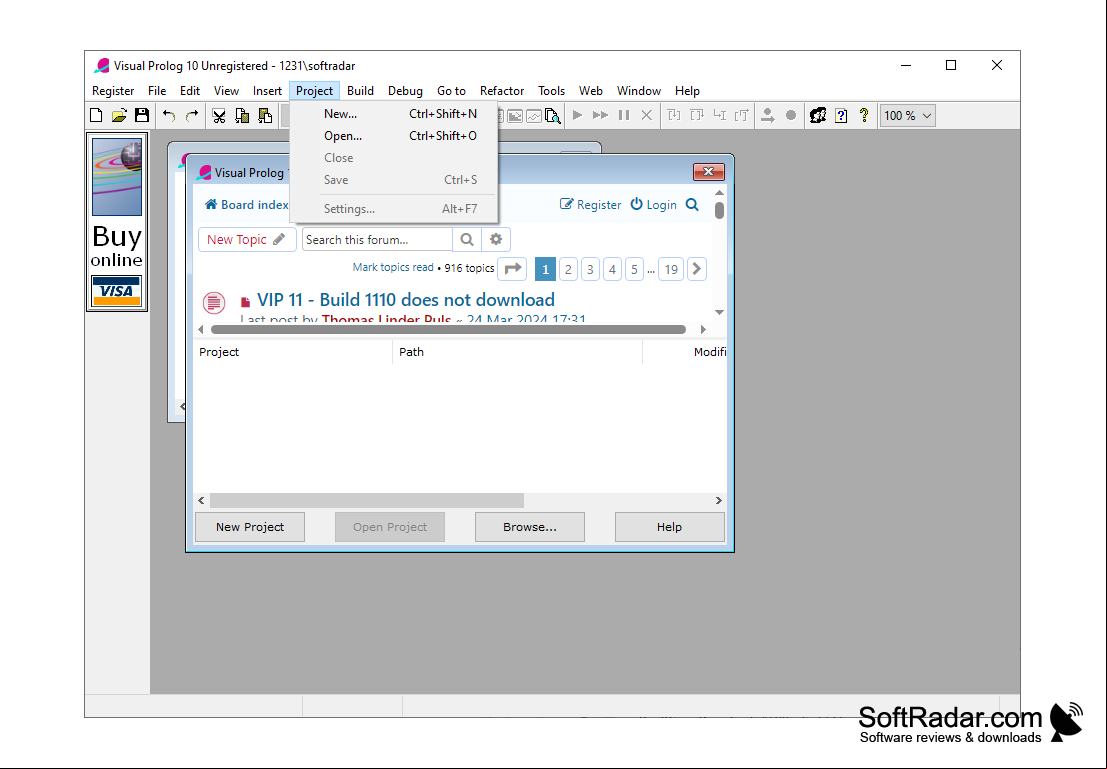Image resolution: width=1107 pixels, height=769 pixels.
Task: Open the Web menu
Action: pos(591,90)
